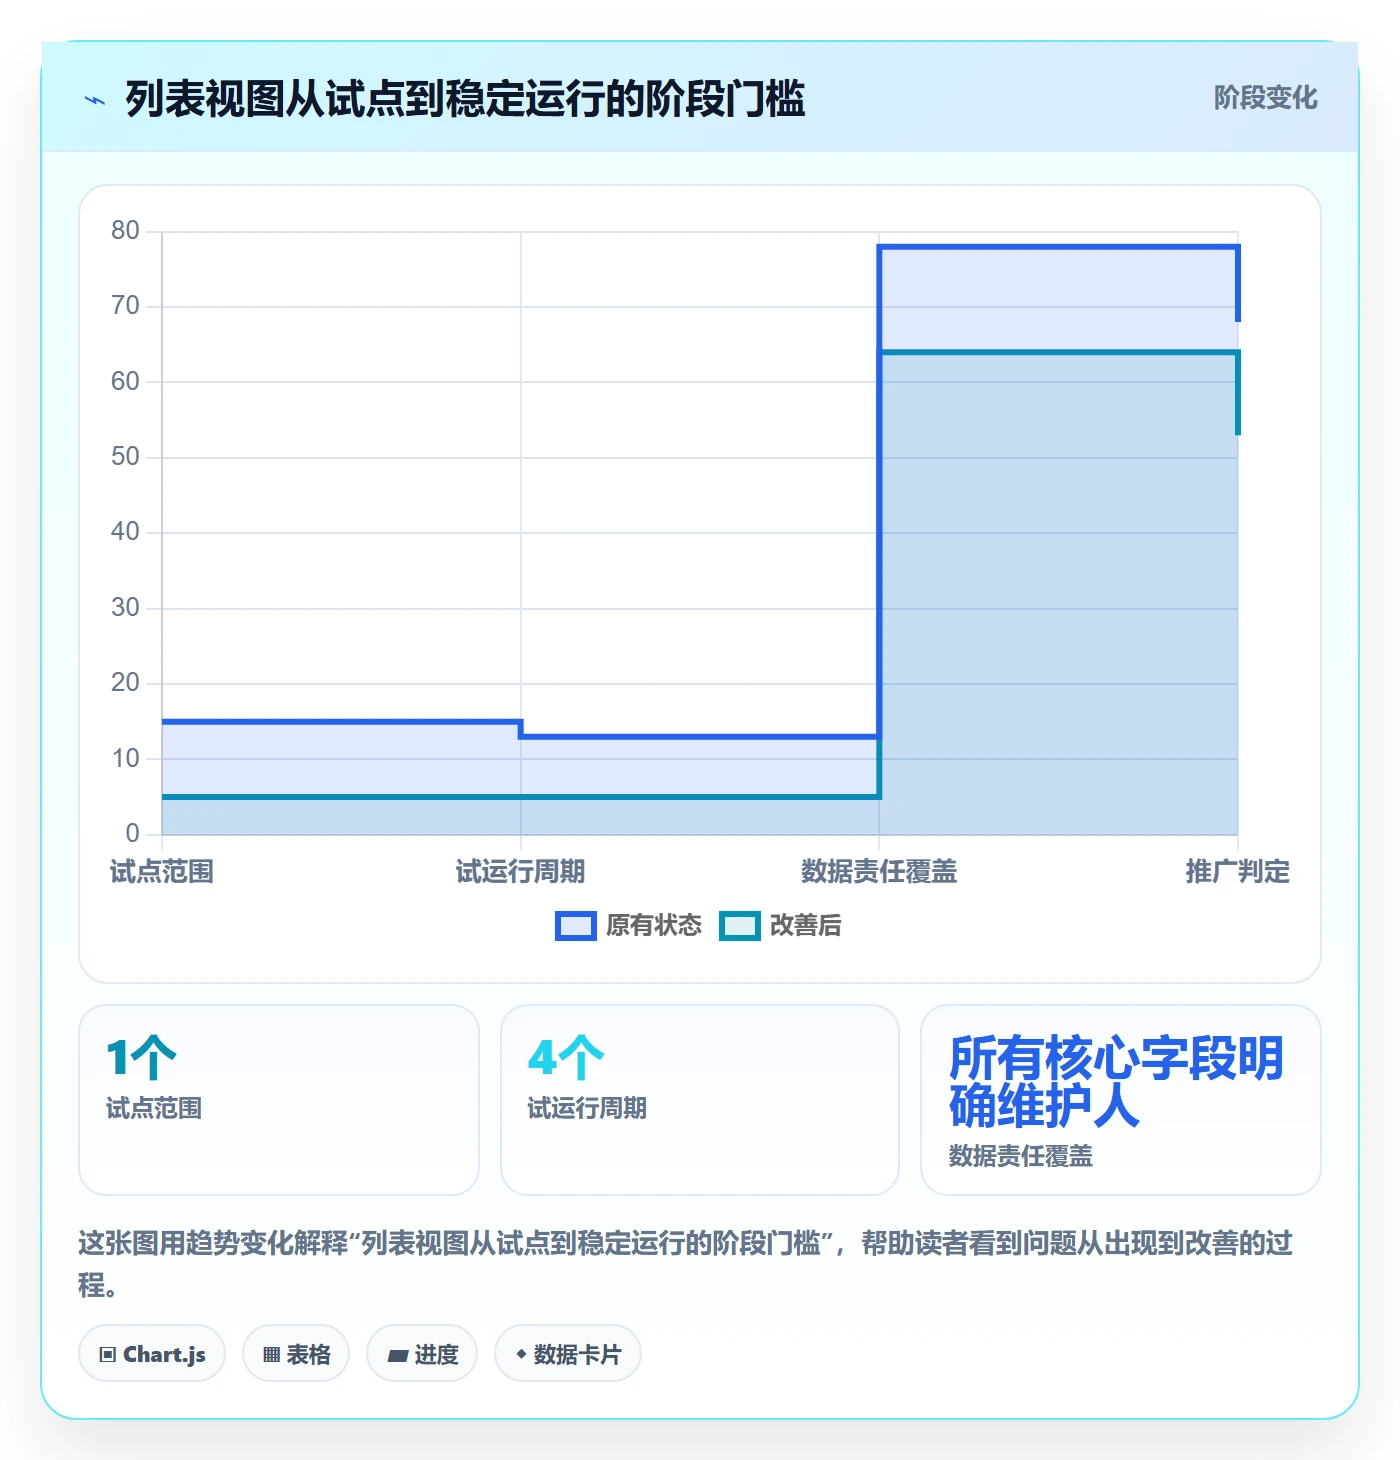This screenshot has height=1460, width=1400.
Task: Click the 阶段变化 label in the header
Action: pos(1265,98)
